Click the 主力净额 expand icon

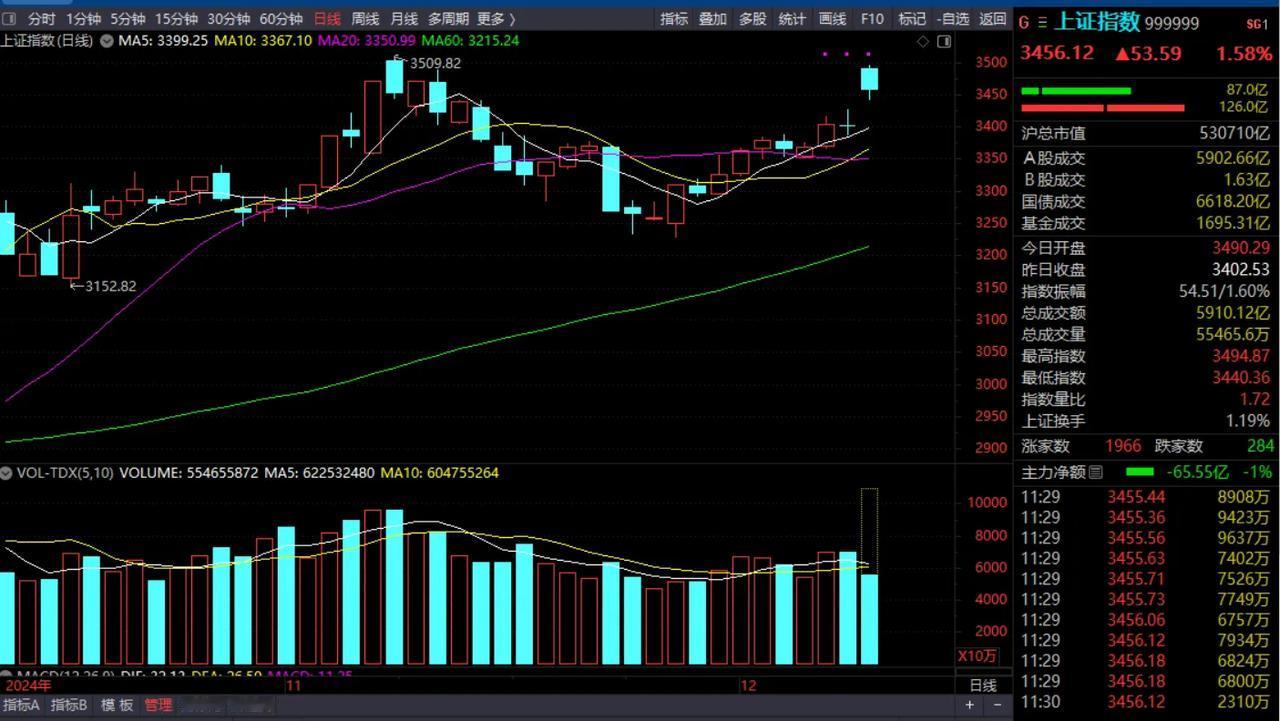(x=1096, y=472)
